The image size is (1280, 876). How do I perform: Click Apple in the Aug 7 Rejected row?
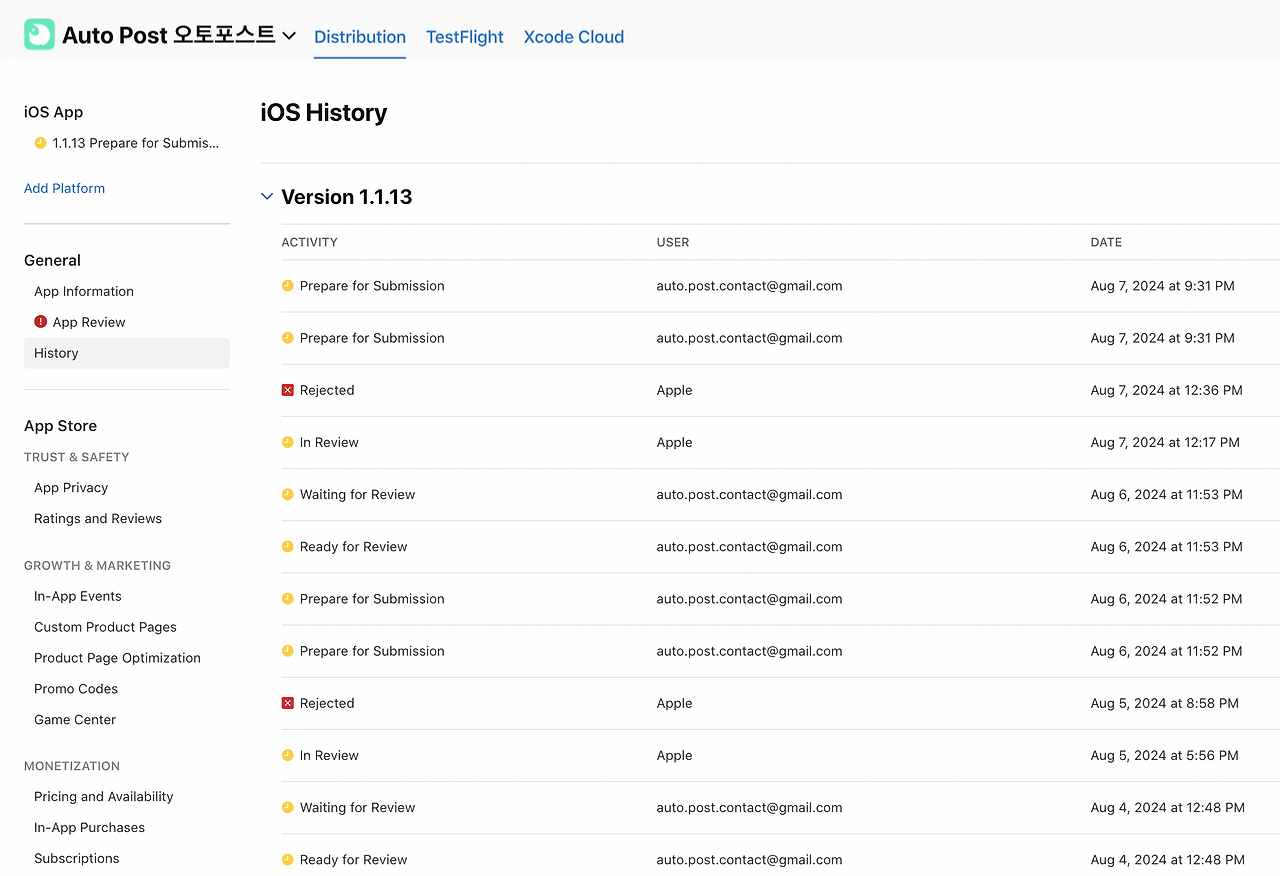(x=675, y=390)
